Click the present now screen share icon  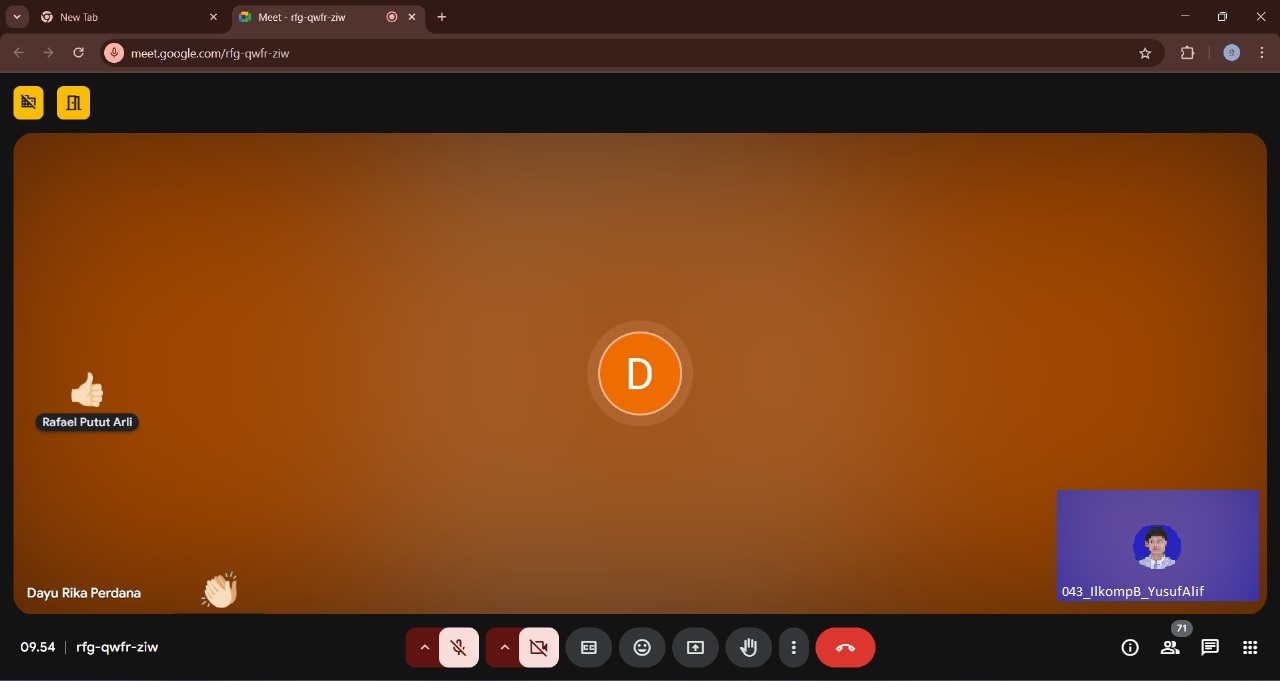(695, 648)
